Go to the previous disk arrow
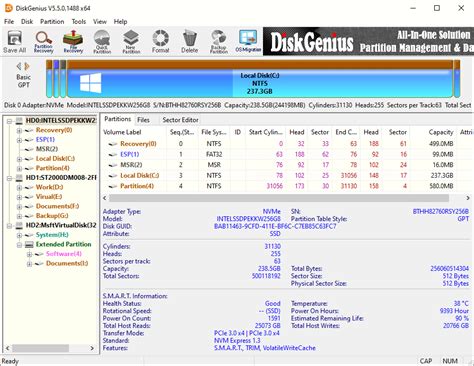Image resolution: width=474 pixels, height=366 pixels. click(x=19, y=66)
